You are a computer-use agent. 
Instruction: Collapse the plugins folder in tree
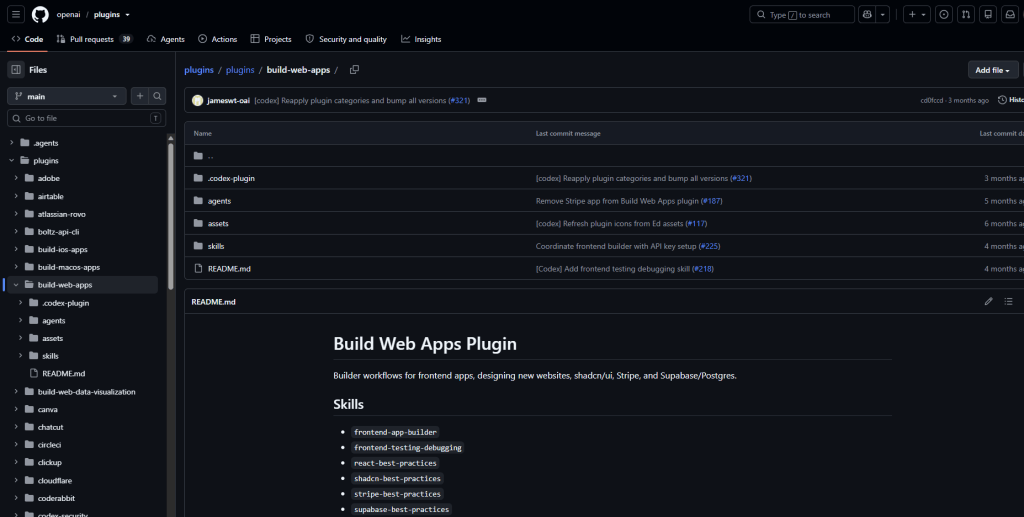tap(12, 161)
